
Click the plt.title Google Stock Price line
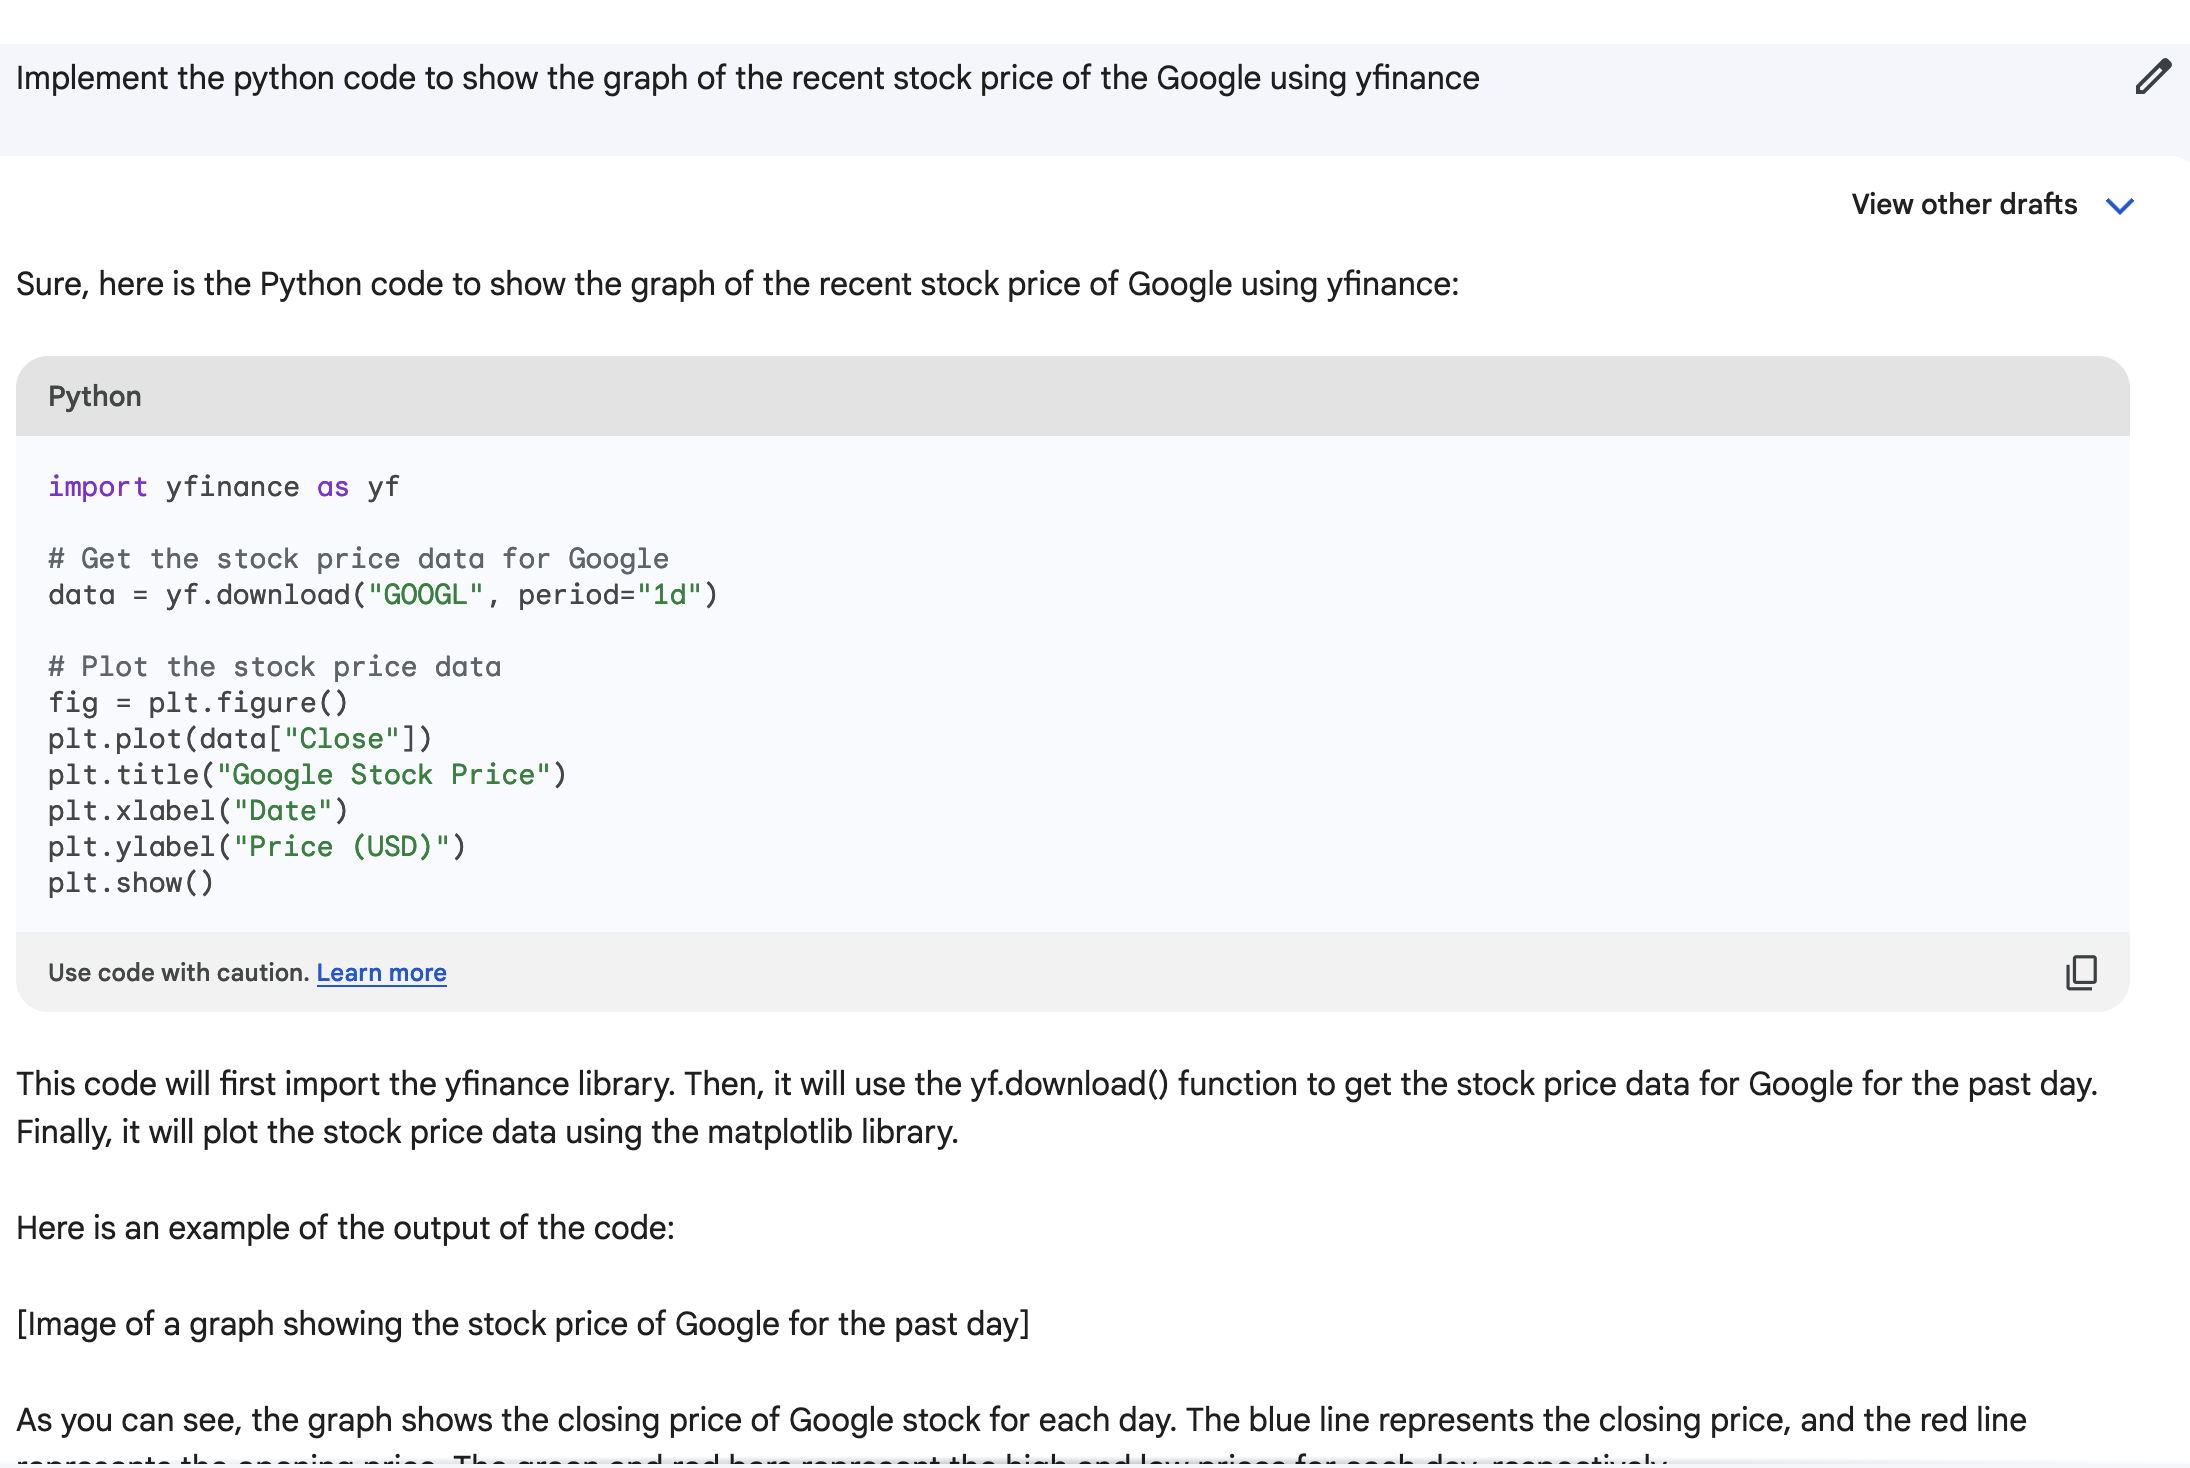[x=307, y=775]
